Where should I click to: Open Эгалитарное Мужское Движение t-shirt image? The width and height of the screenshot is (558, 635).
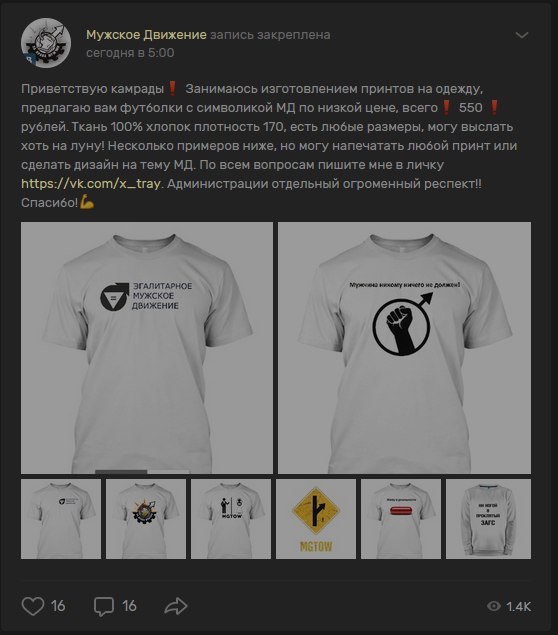point(147,347)
